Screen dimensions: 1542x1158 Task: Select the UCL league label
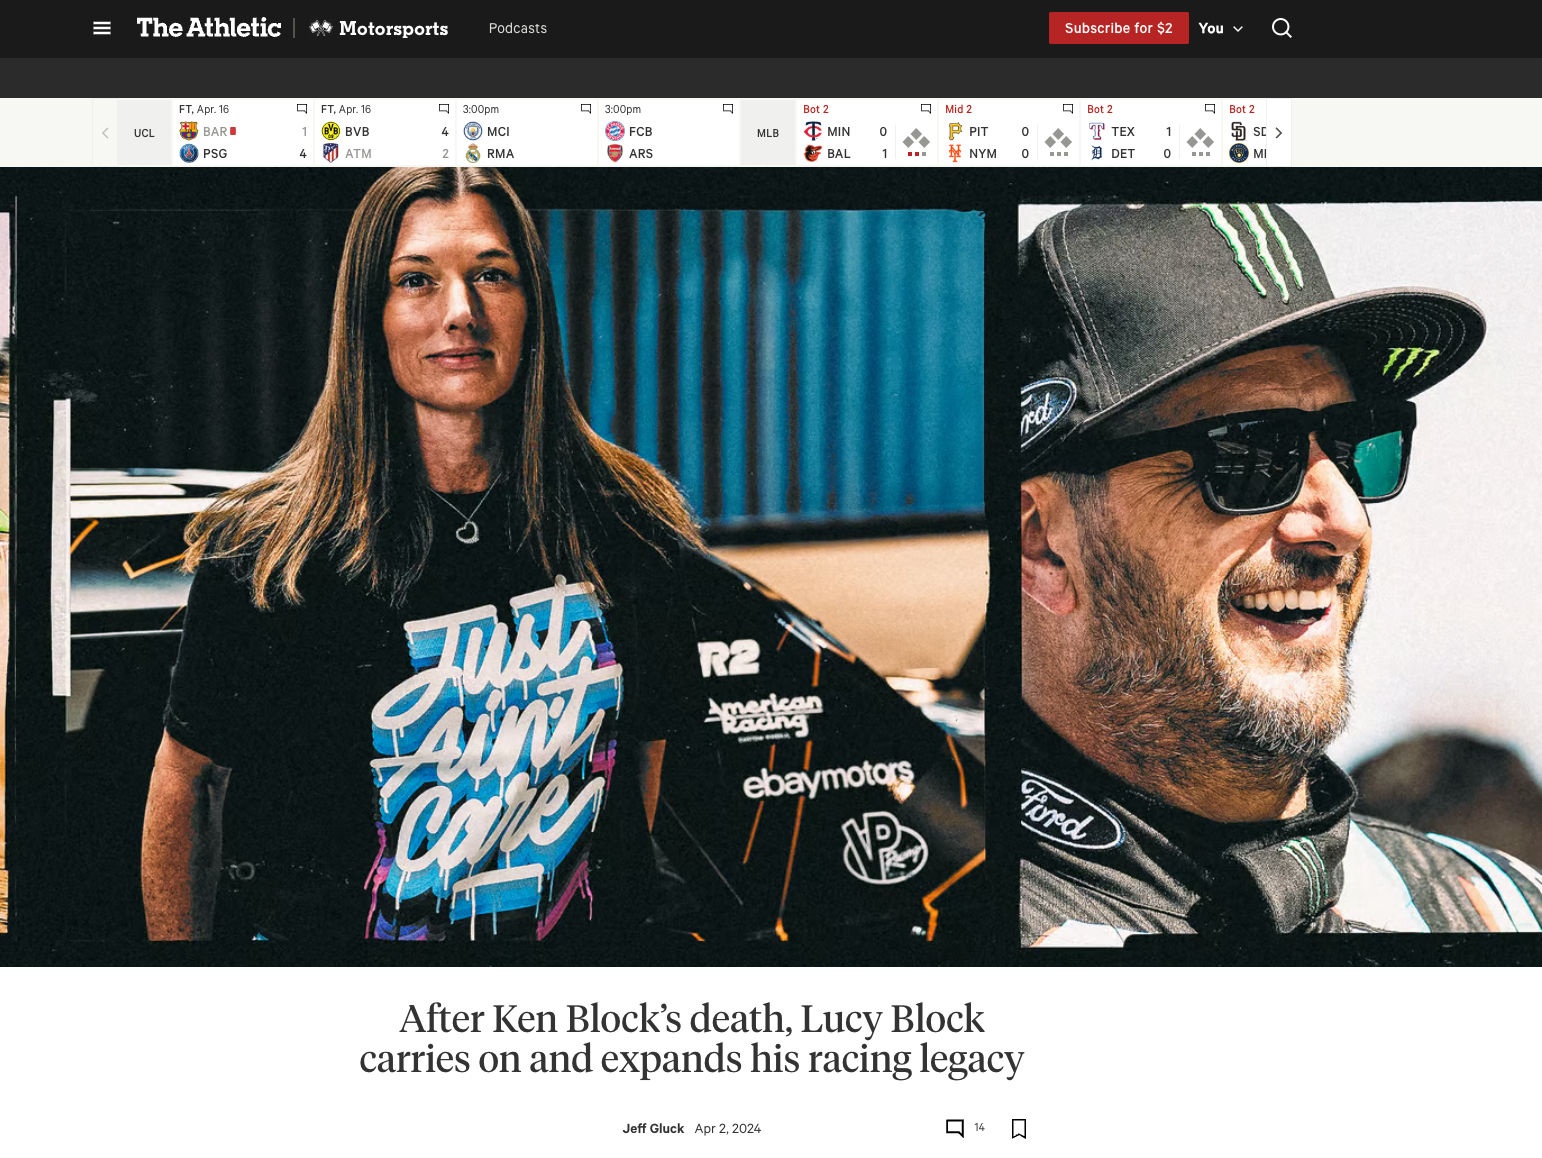(144, 133)
